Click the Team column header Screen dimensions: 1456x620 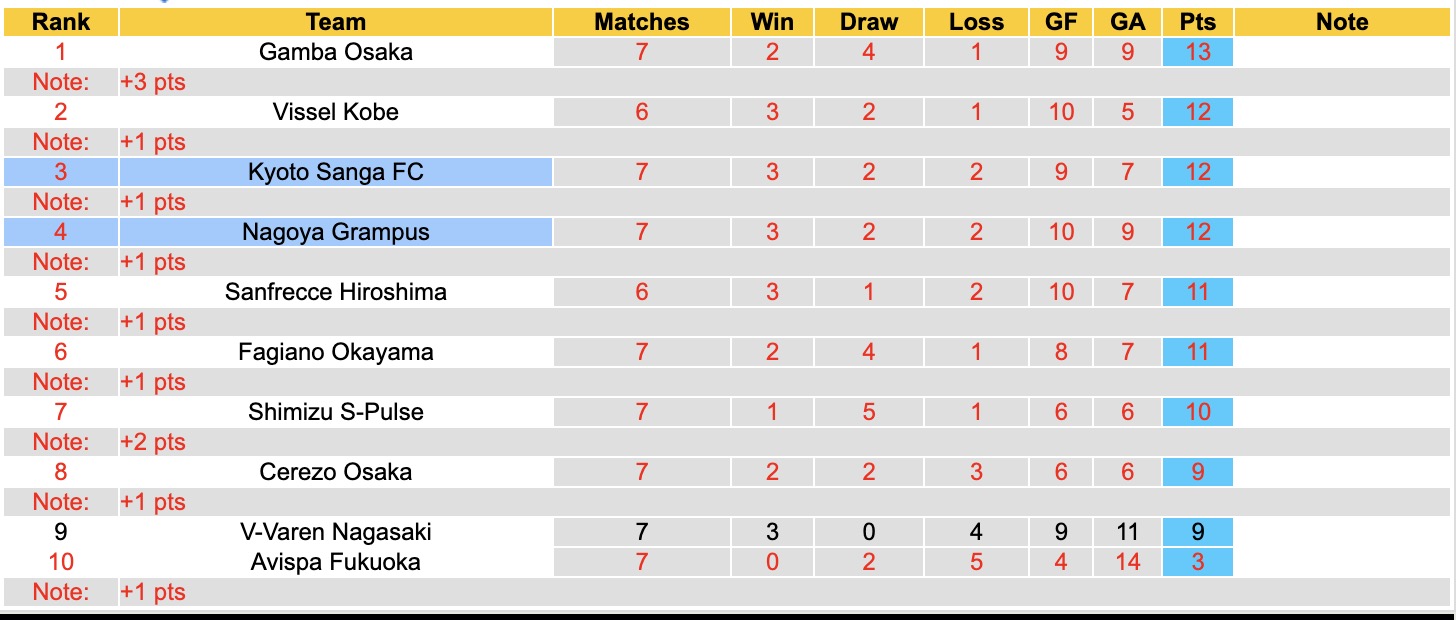(336, 22)
